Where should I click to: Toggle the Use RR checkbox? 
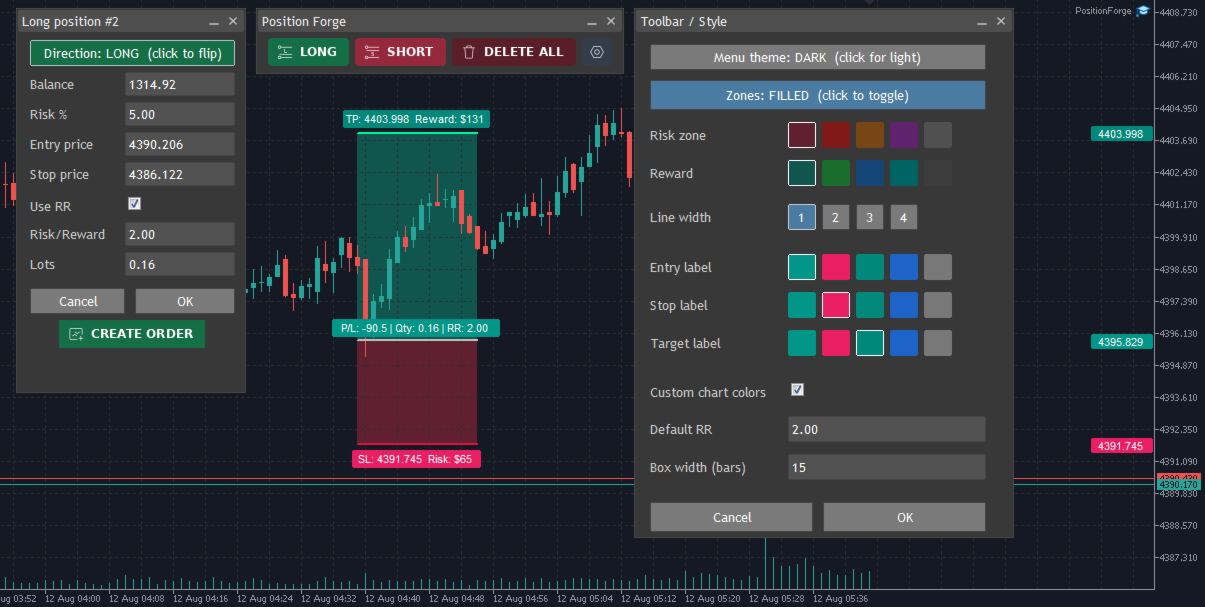(135, 204)
